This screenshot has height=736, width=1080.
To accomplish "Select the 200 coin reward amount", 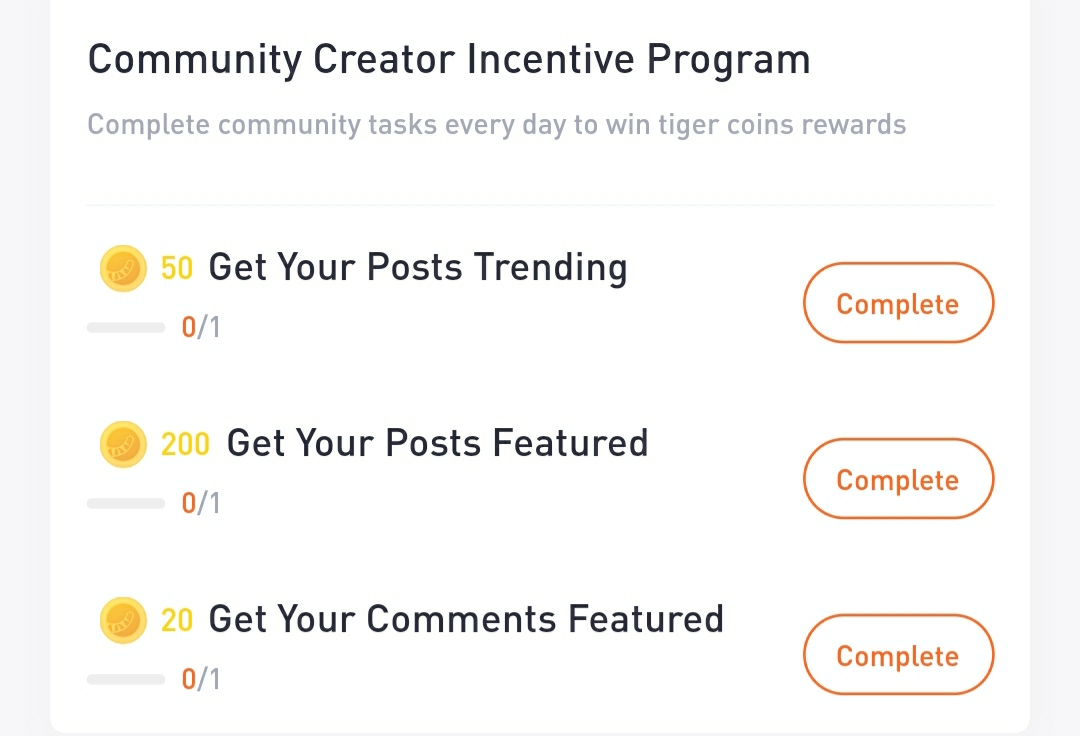I will [x=185, y=444].
